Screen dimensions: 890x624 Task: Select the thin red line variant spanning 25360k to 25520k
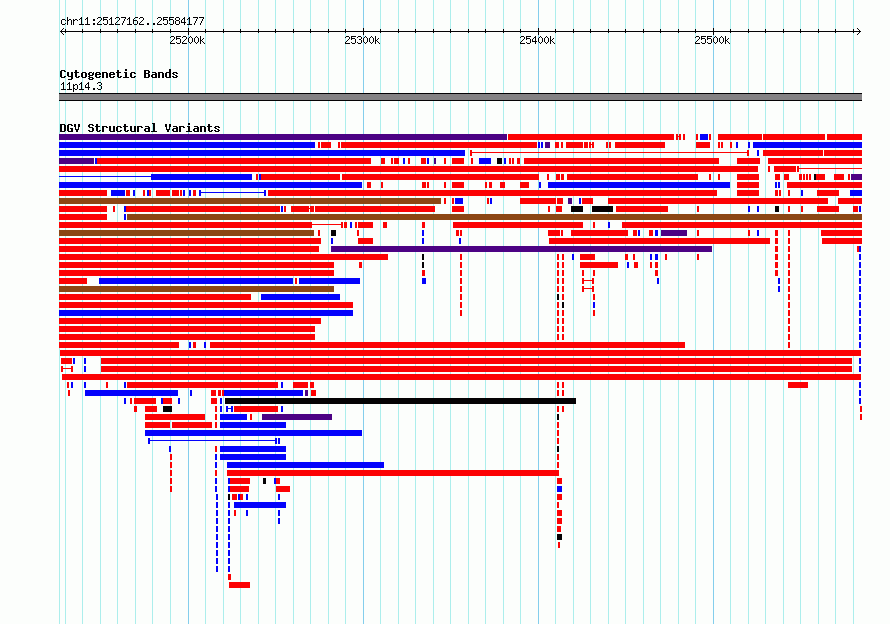(x=609, y=153)
